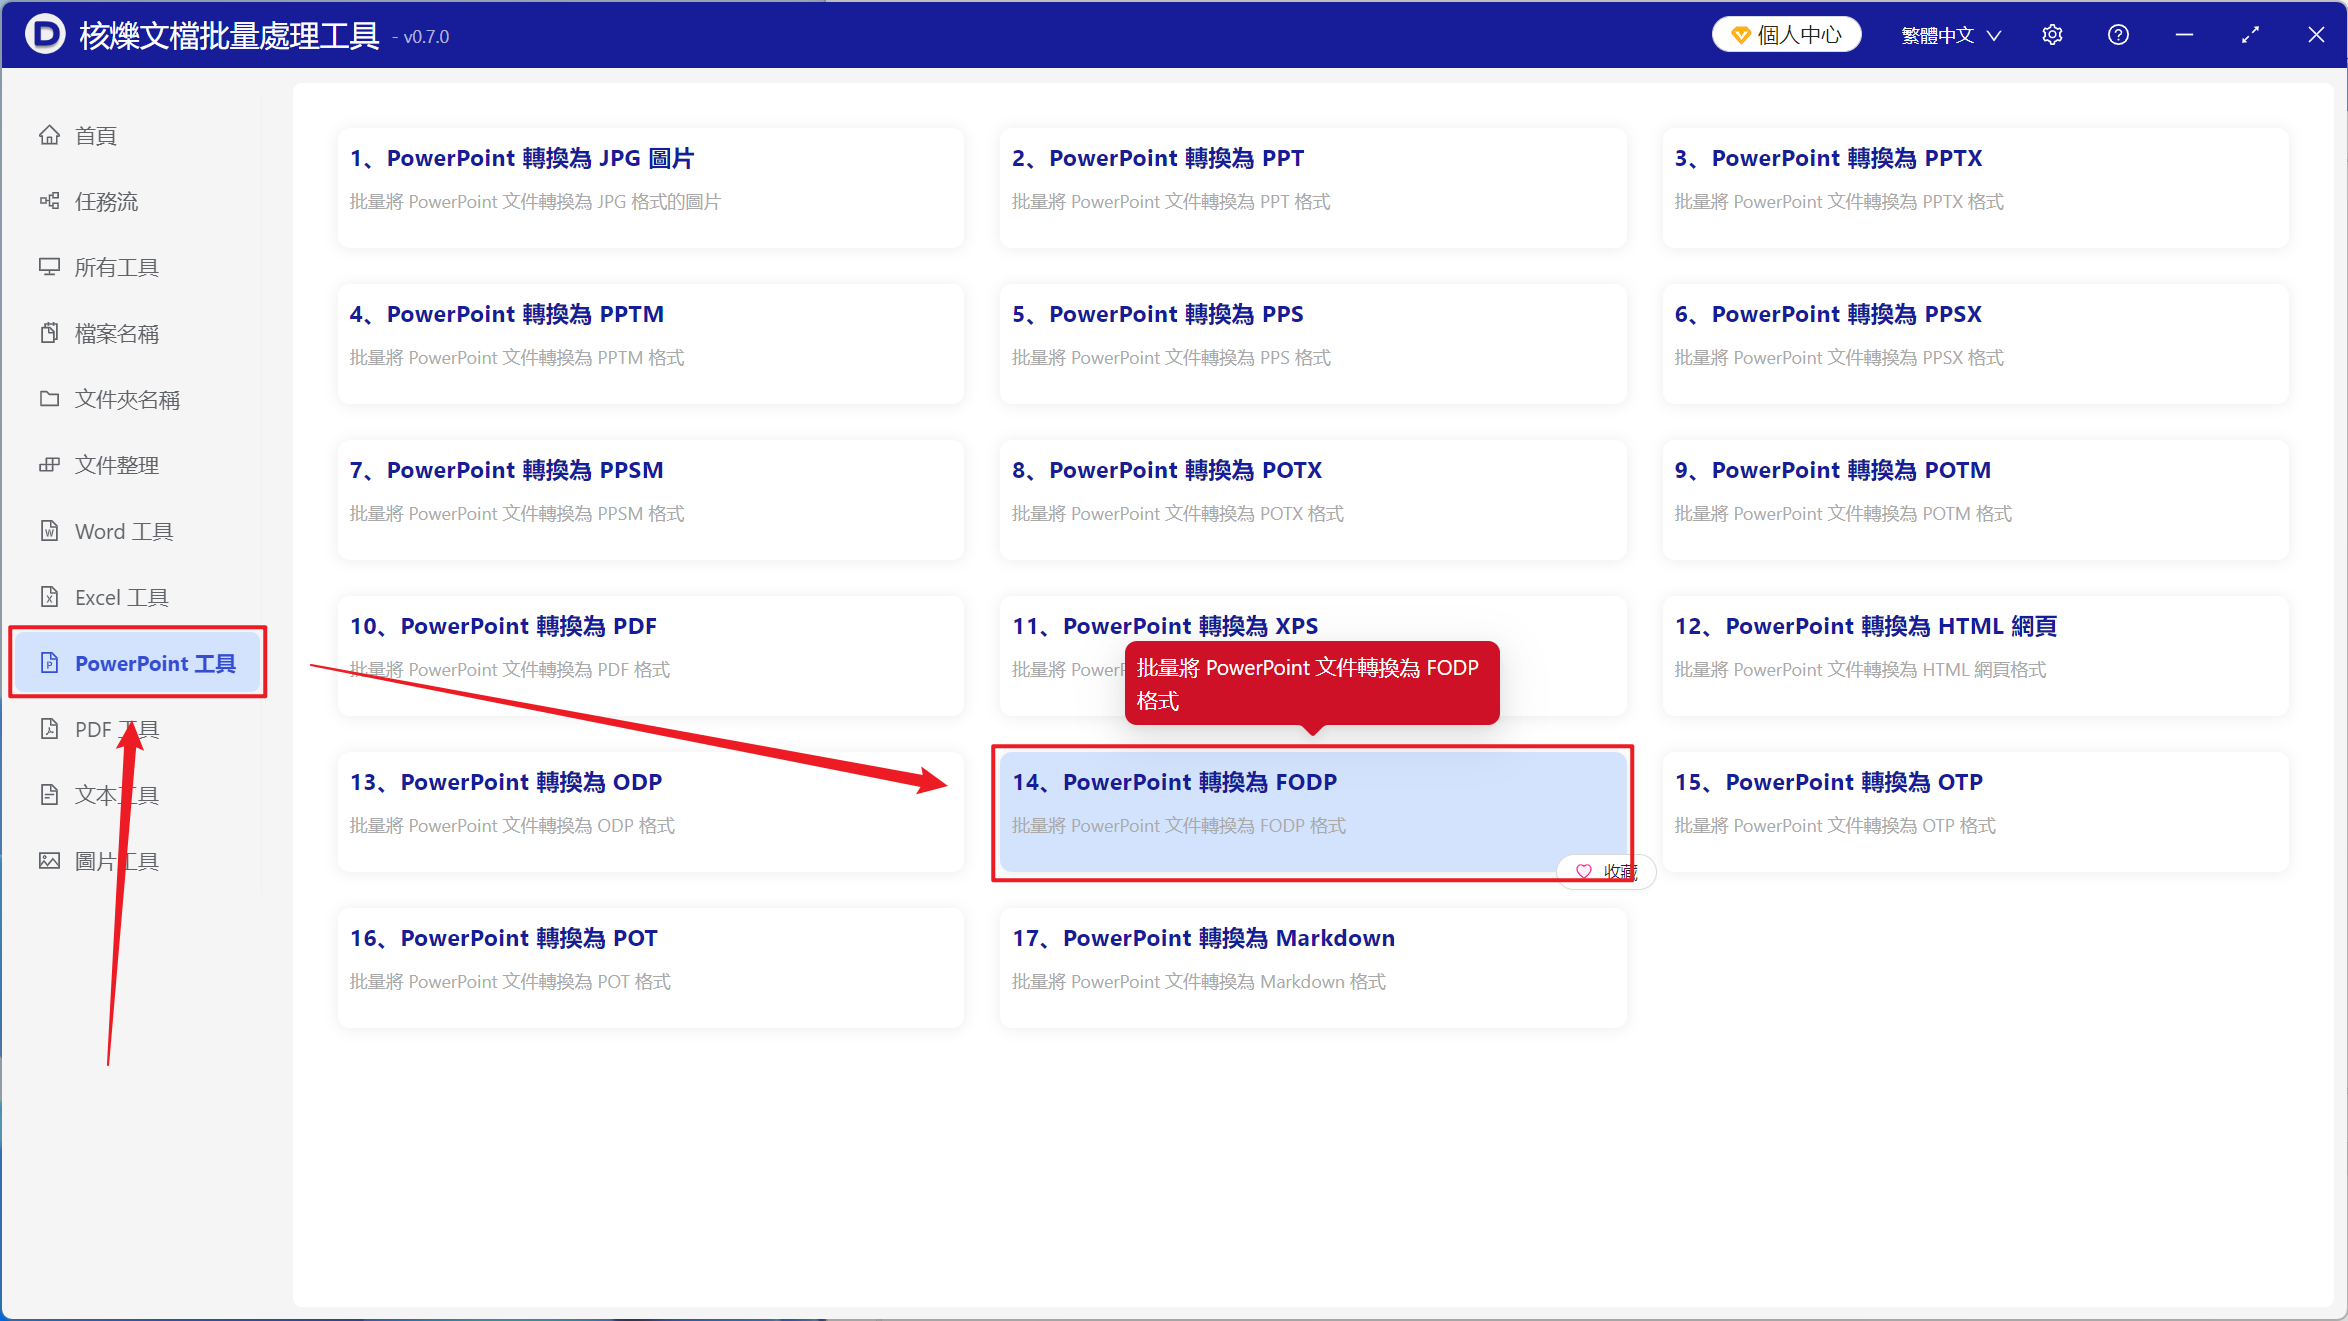Click the diamond icon in 個人中心
Image resolution: width=2348 pixels, height=1321 pixels.
(1741, 35)
